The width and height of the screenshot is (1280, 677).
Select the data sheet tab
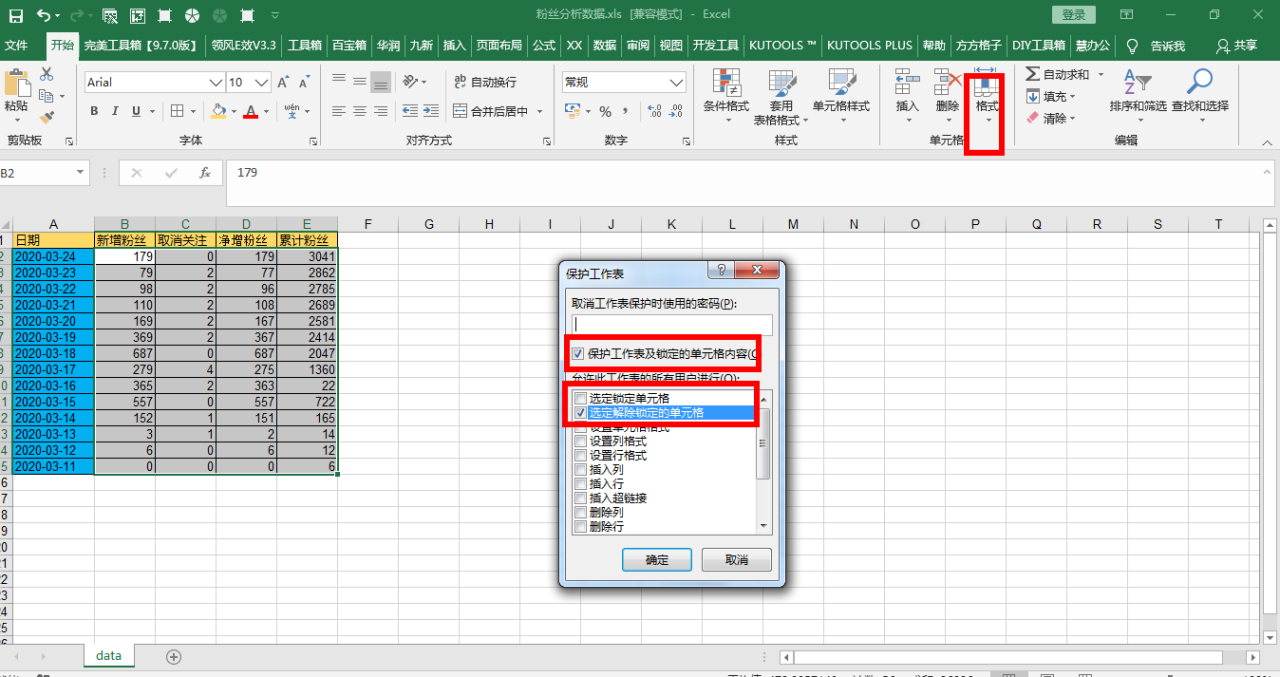tap(108, 656)
